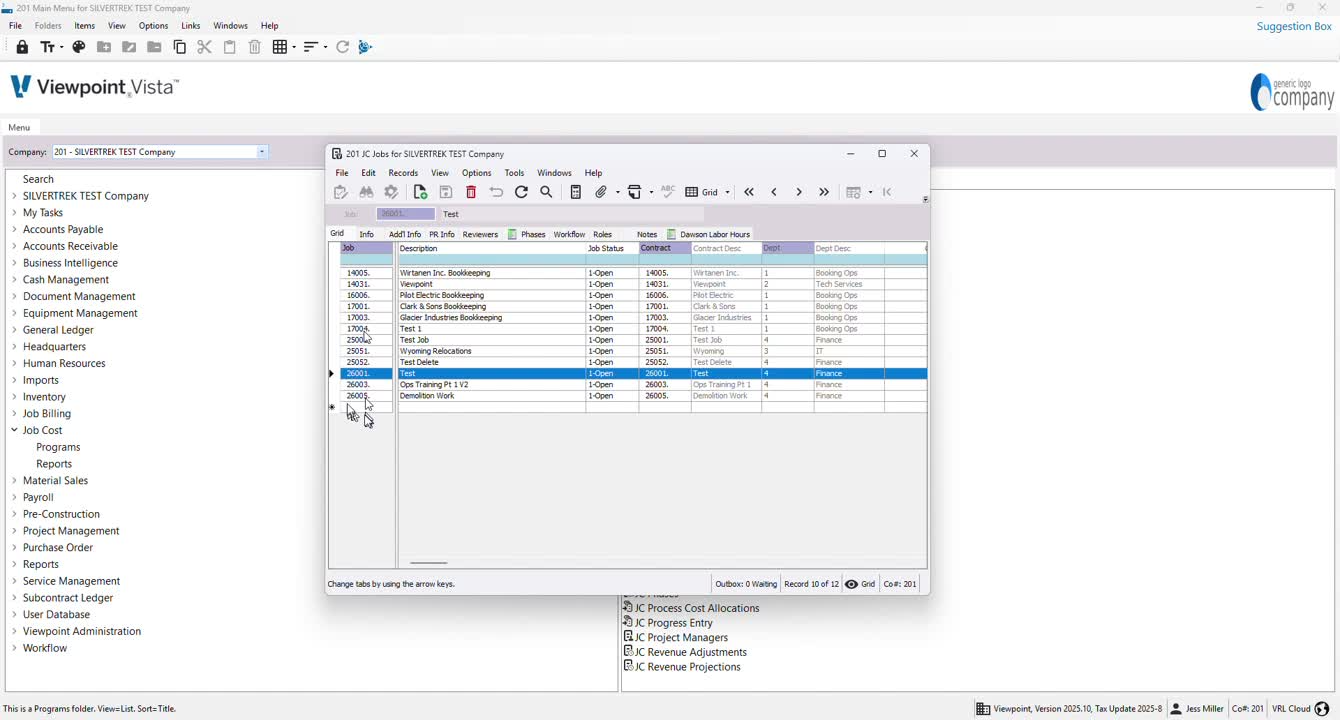Go to first record double-left arrow
The image size is (1340, 720).
749,192
